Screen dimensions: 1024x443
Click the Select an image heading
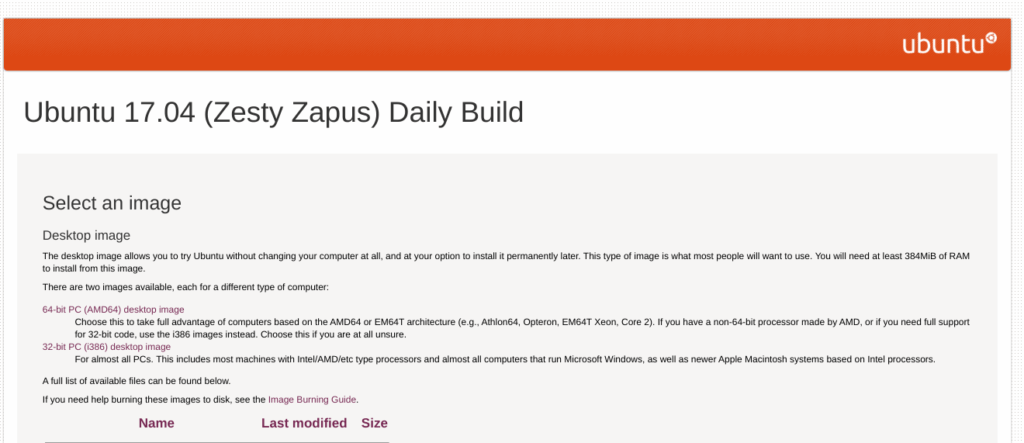click(x=112, y=203)
